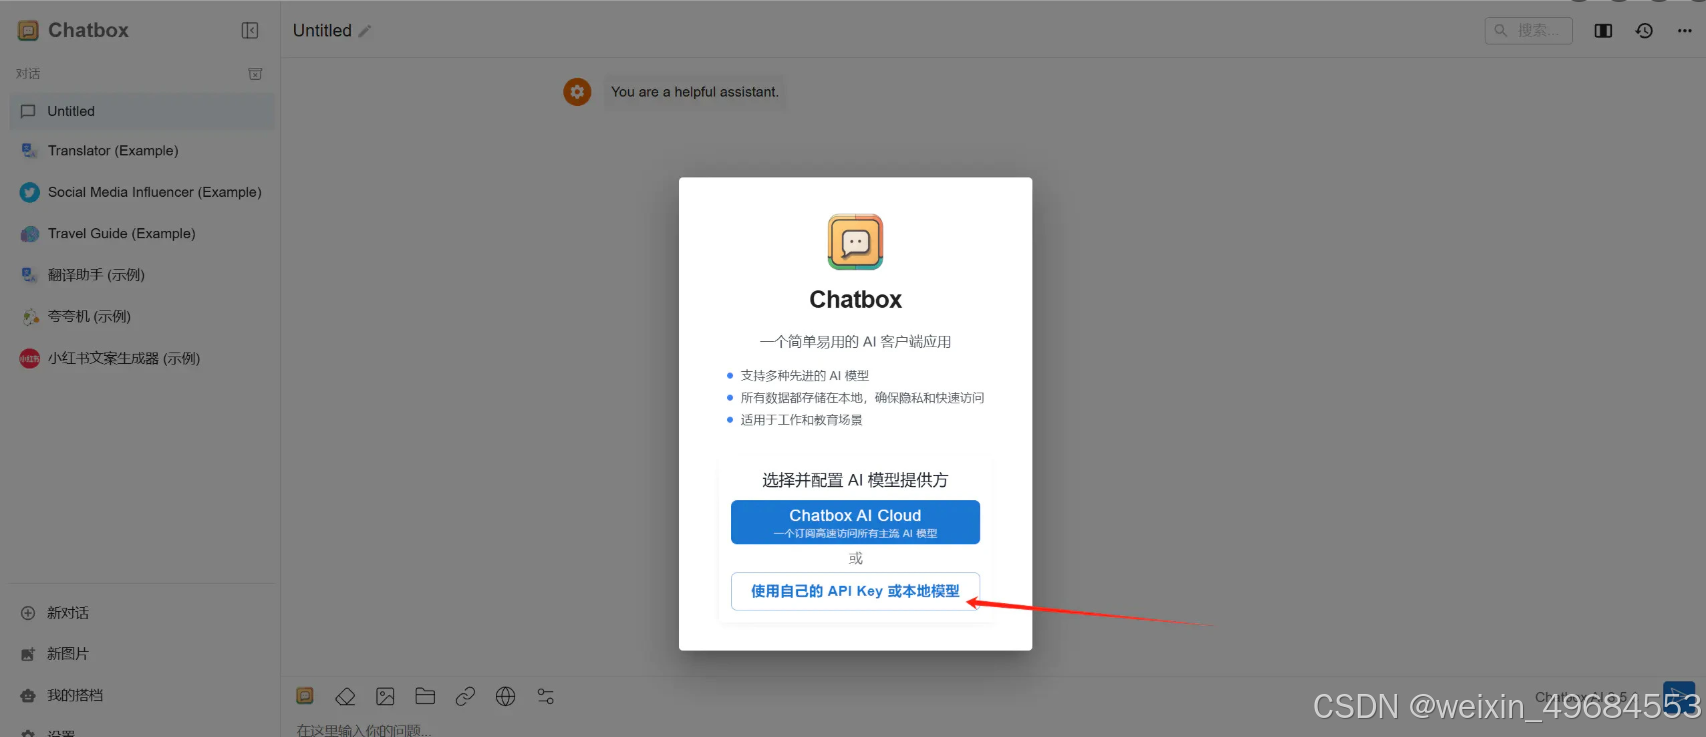Collapse the sidebar using the panel icon
Screen dimensions: 1706x737
click(250, 31)
